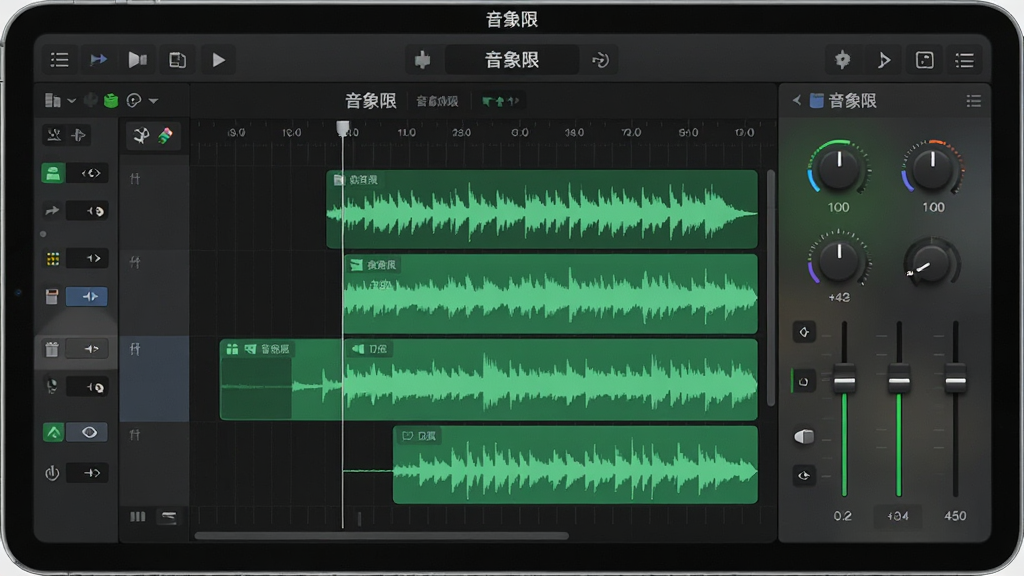Viewport: 1024px width, 576px height.
Task: Start playback with the play triangle button
Action: pos(219,60)
